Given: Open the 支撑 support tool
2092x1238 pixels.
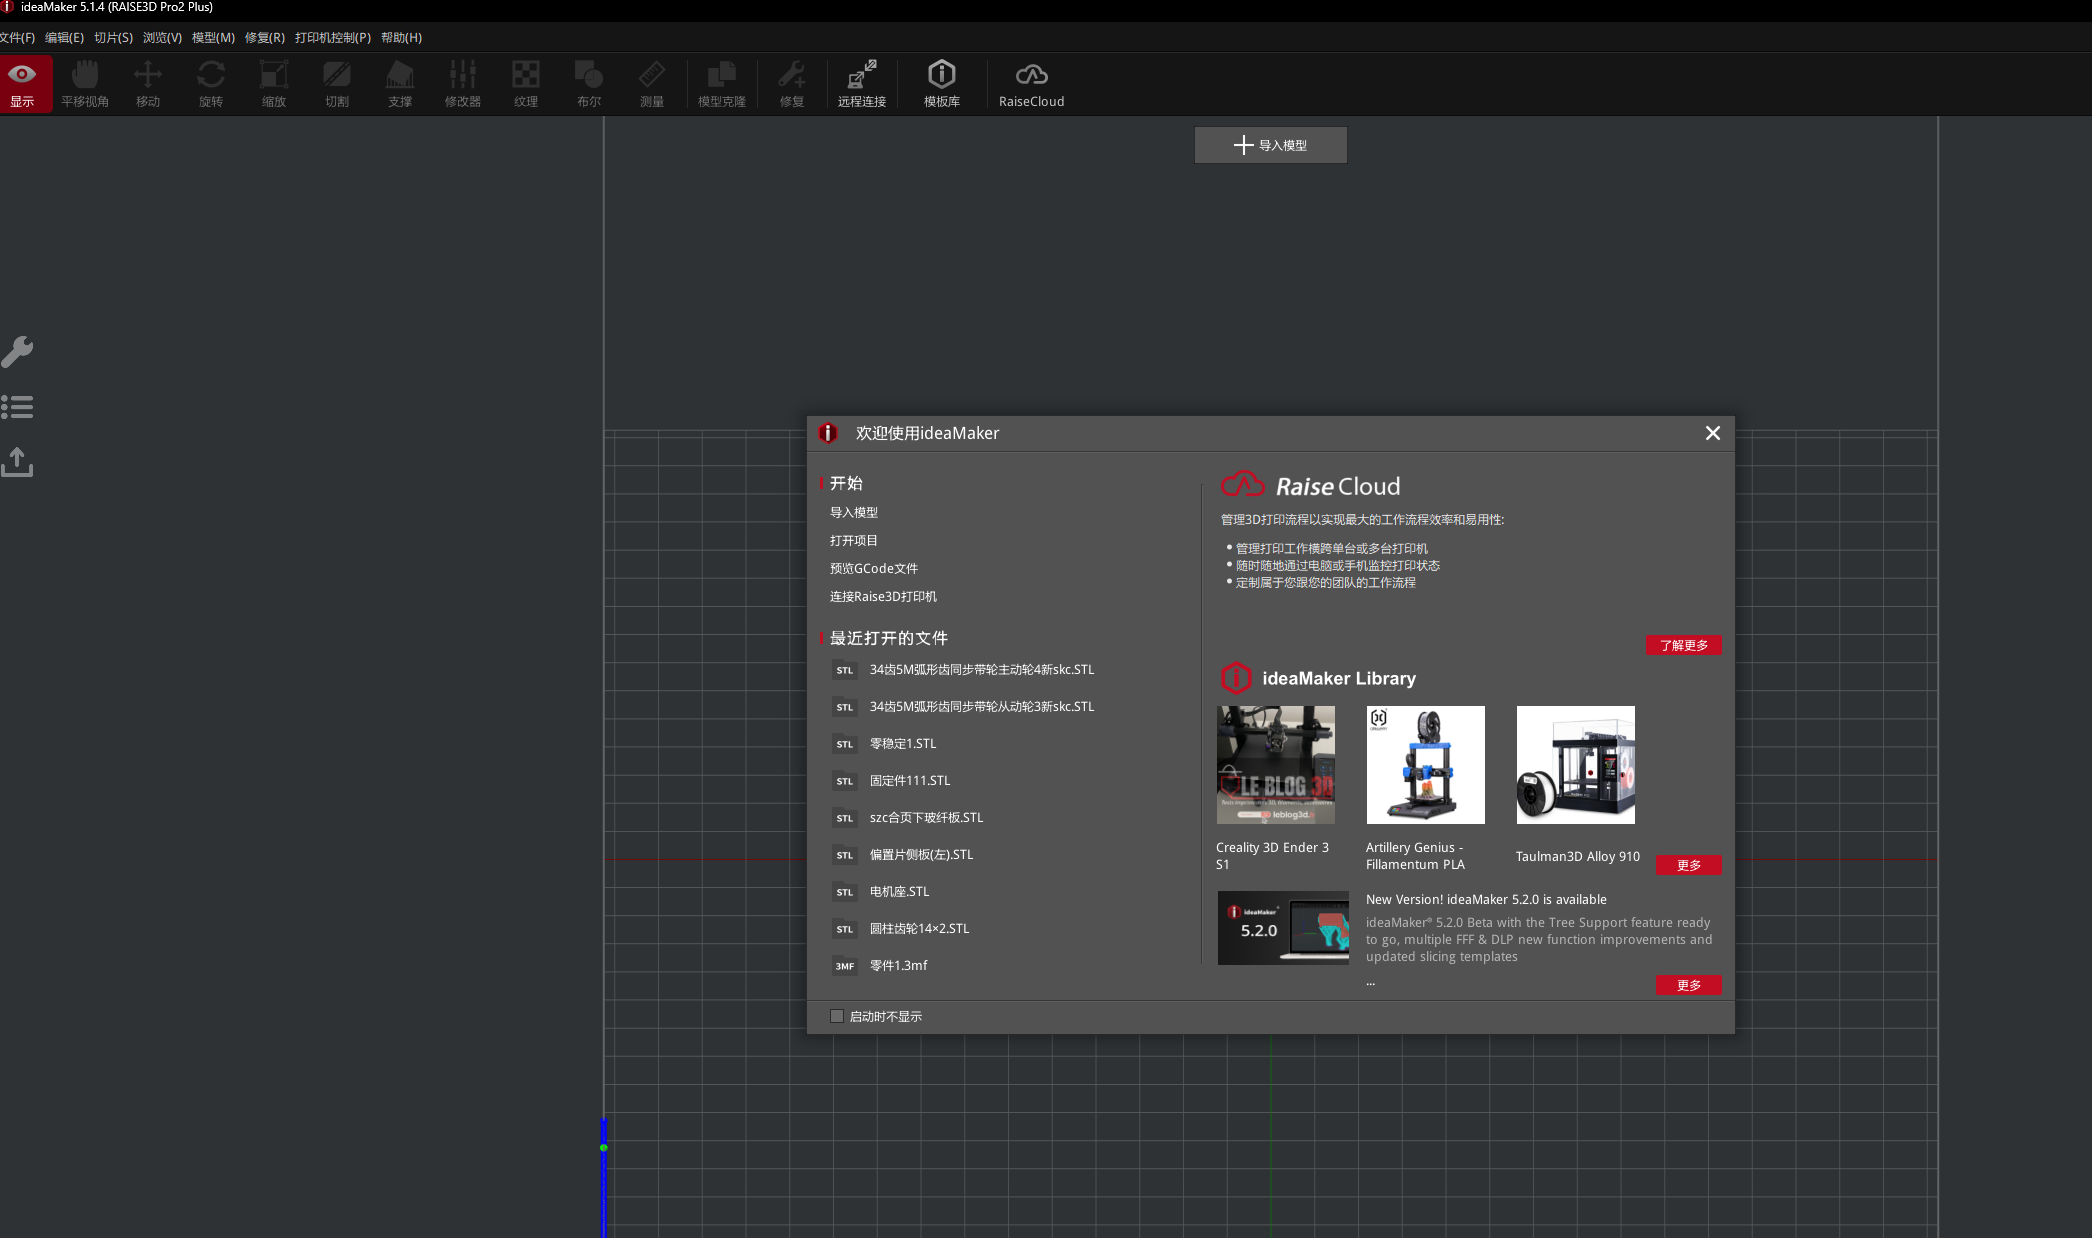Looking at the screenshot, I should (400, 84).
